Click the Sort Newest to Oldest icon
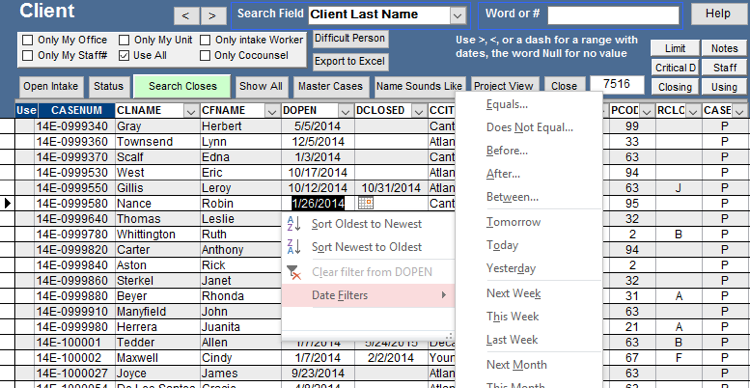Viewport: 750px width, 388px height. point(293,247)
